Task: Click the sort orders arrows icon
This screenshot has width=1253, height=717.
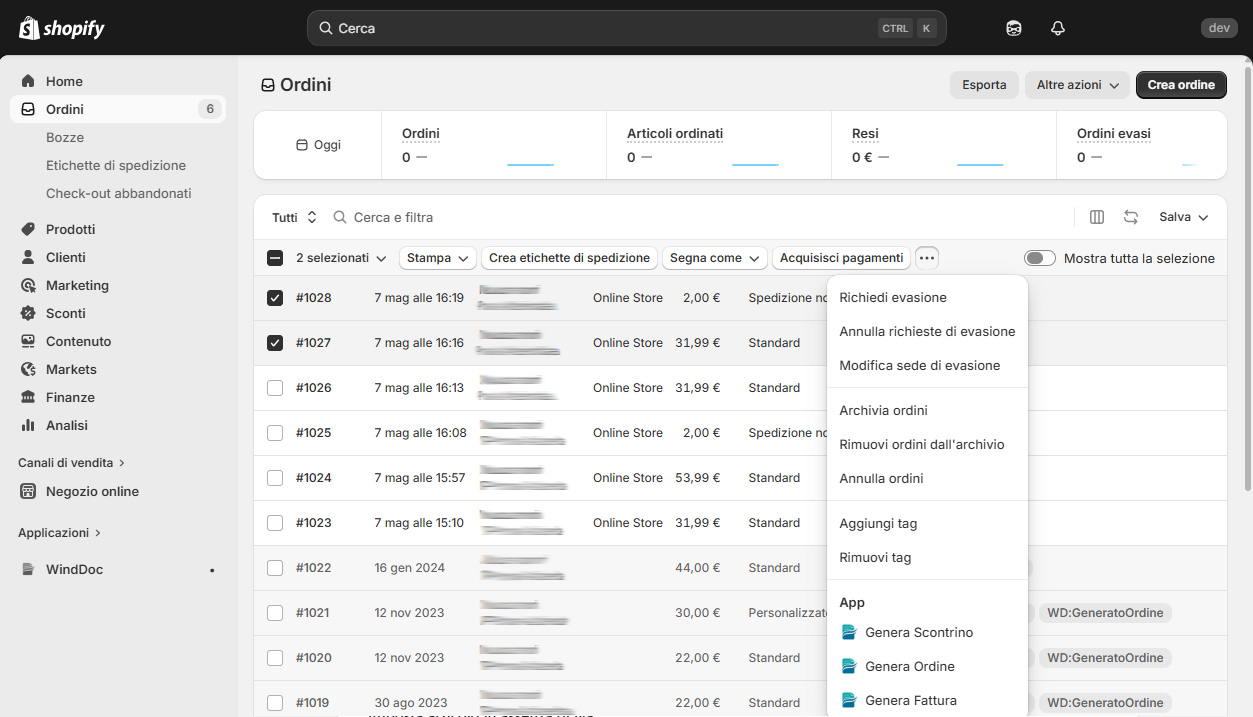Action: [x=1131, y=217]
